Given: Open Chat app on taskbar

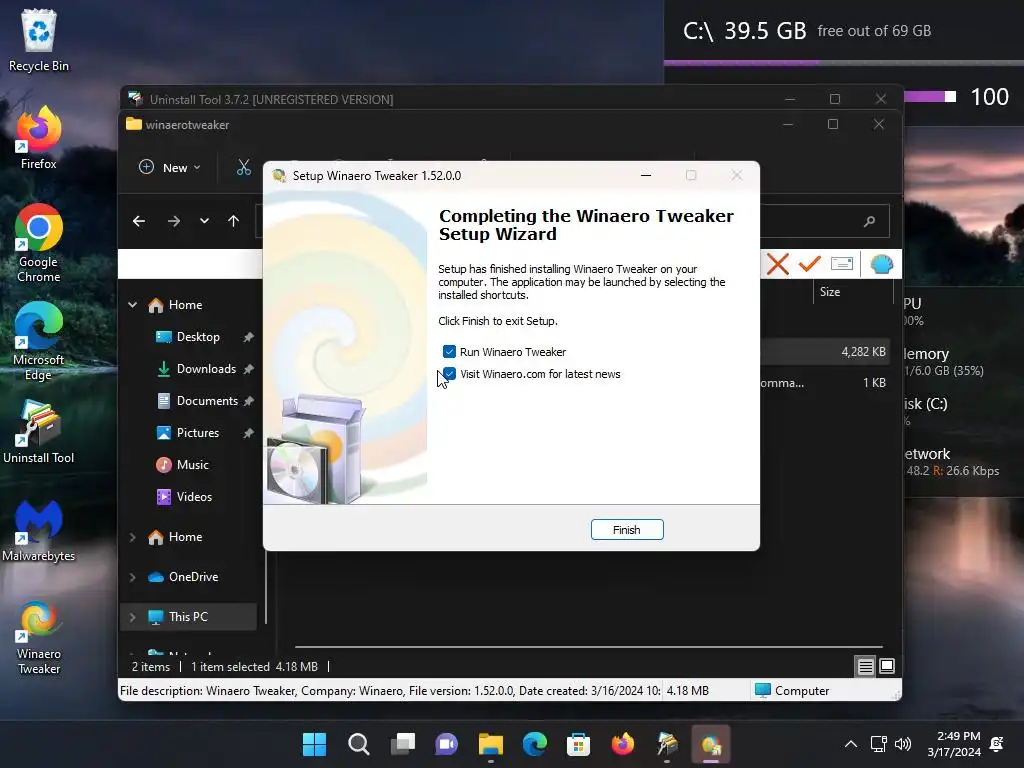Looking at the screenshot, I should tap(447, 744).
